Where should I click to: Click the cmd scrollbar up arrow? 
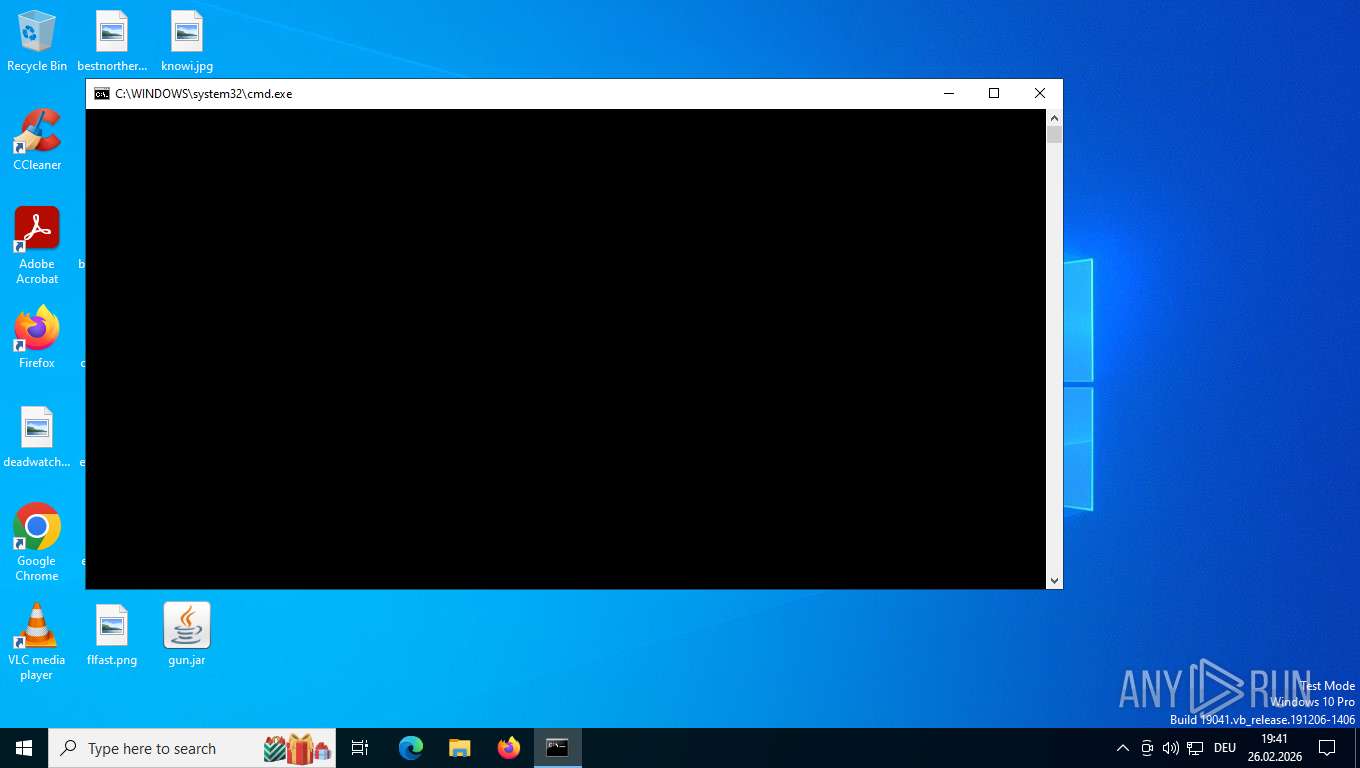[x=1054, y=117]
